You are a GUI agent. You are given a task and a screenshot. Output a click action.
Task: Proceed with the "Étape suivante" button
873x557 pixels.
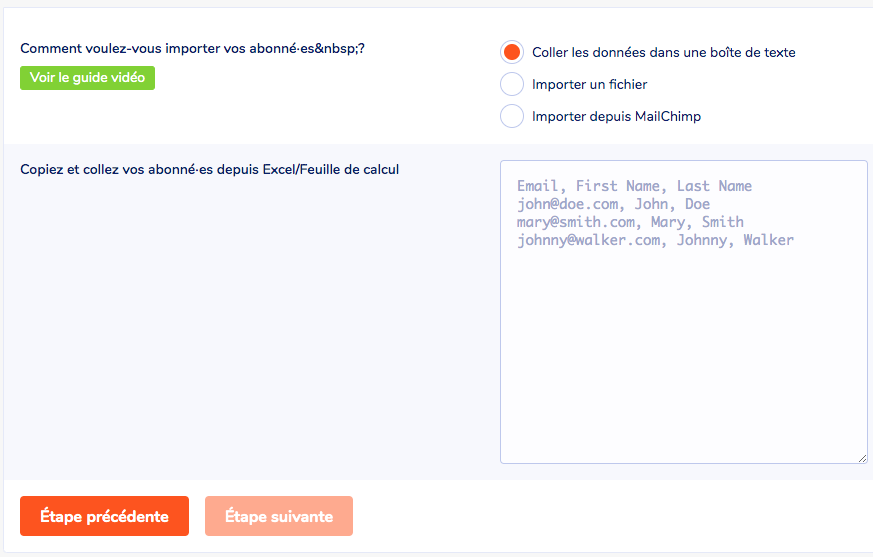point(278,516)
